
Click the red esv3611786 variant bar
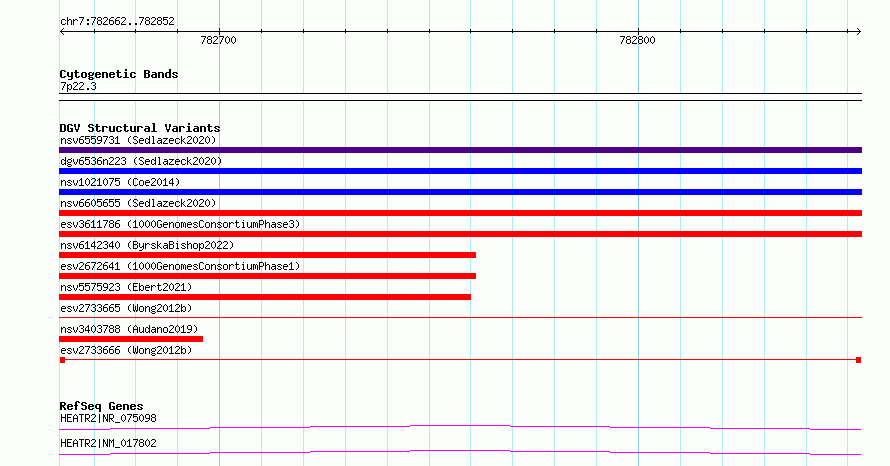[460, 234]
